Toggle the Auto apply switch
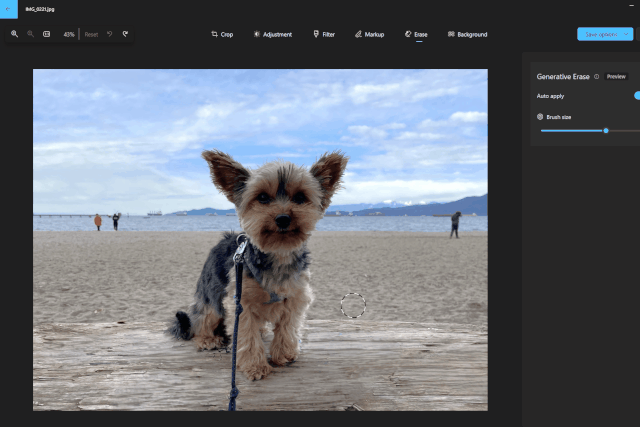The height and width of the screenshot is (427, 640). (637, 96)
